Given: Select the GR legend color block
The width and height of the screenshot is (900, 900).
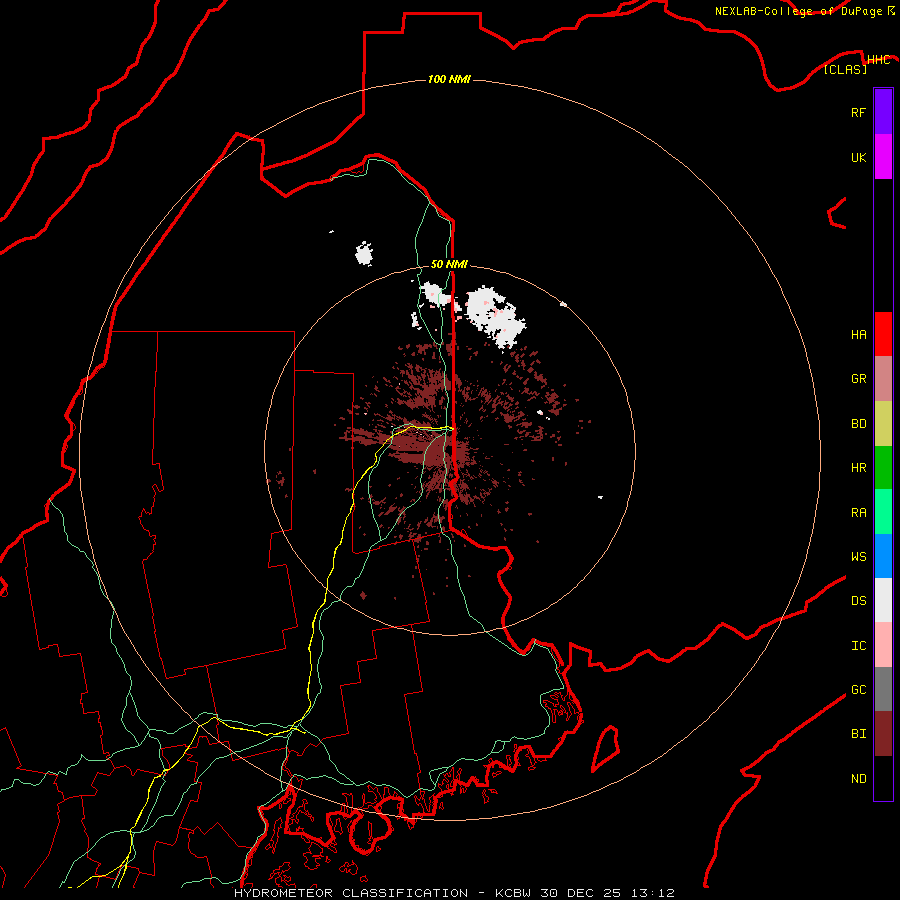Looking at the screenshot, I should pos(883,379).
